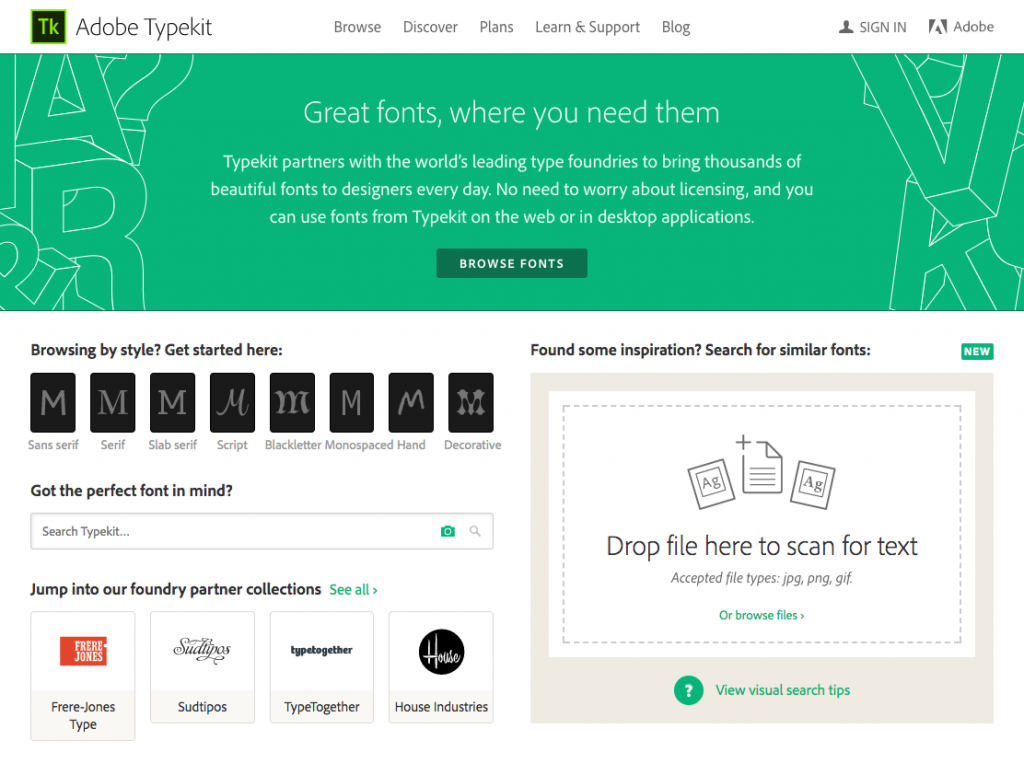Viewport: 1024px width, 775px height.
Task: Select the Serif style icon
Action: tap(112, 401)
